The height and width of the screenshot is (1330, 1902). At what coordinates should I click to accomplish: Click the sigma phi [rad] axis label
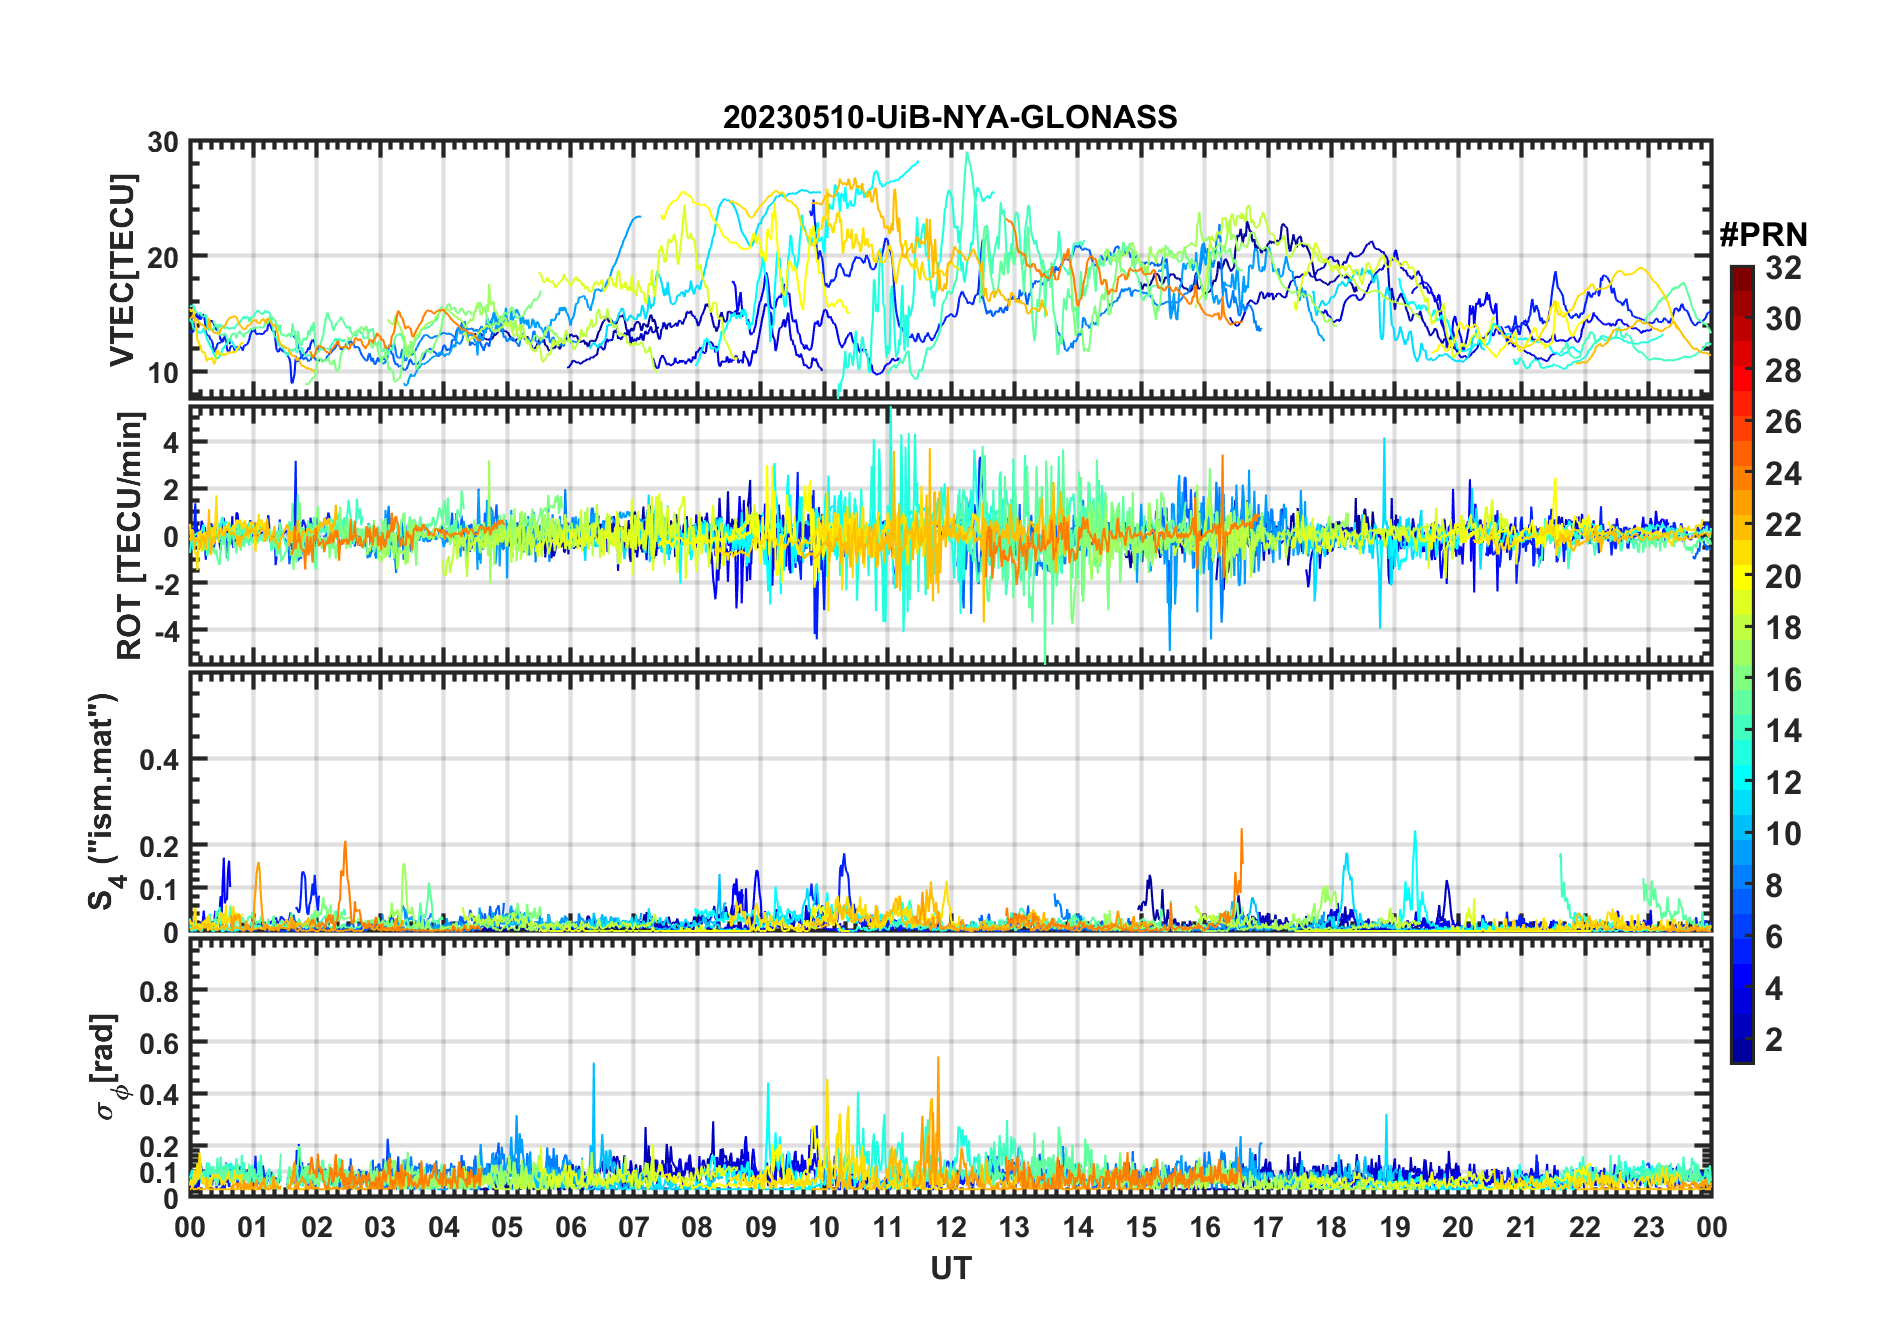click(108, 1067)
